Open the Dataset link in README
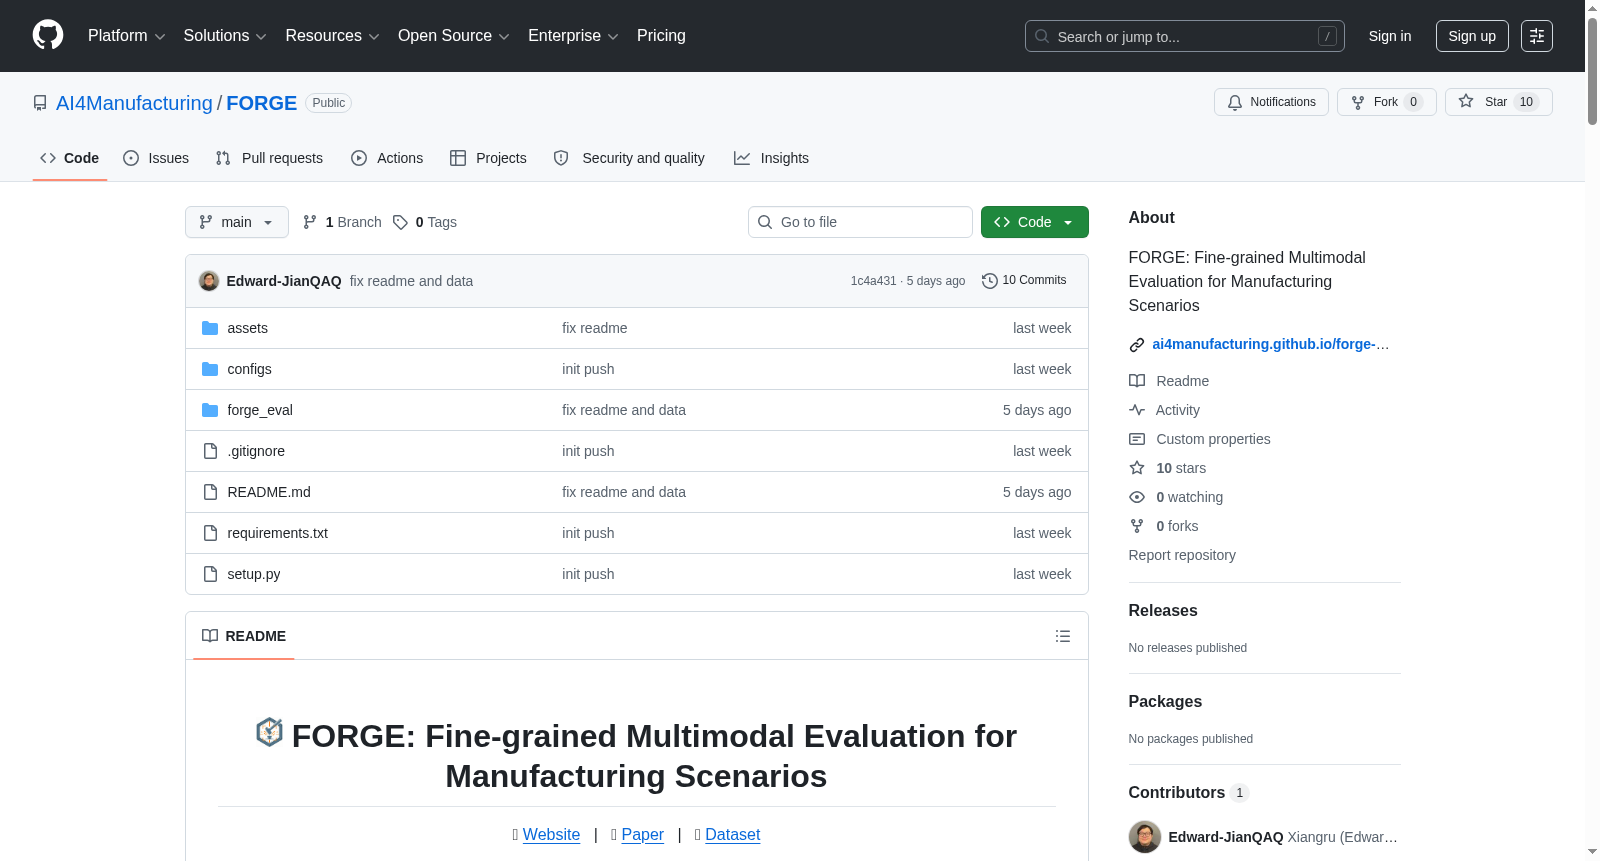 (732, 835)
